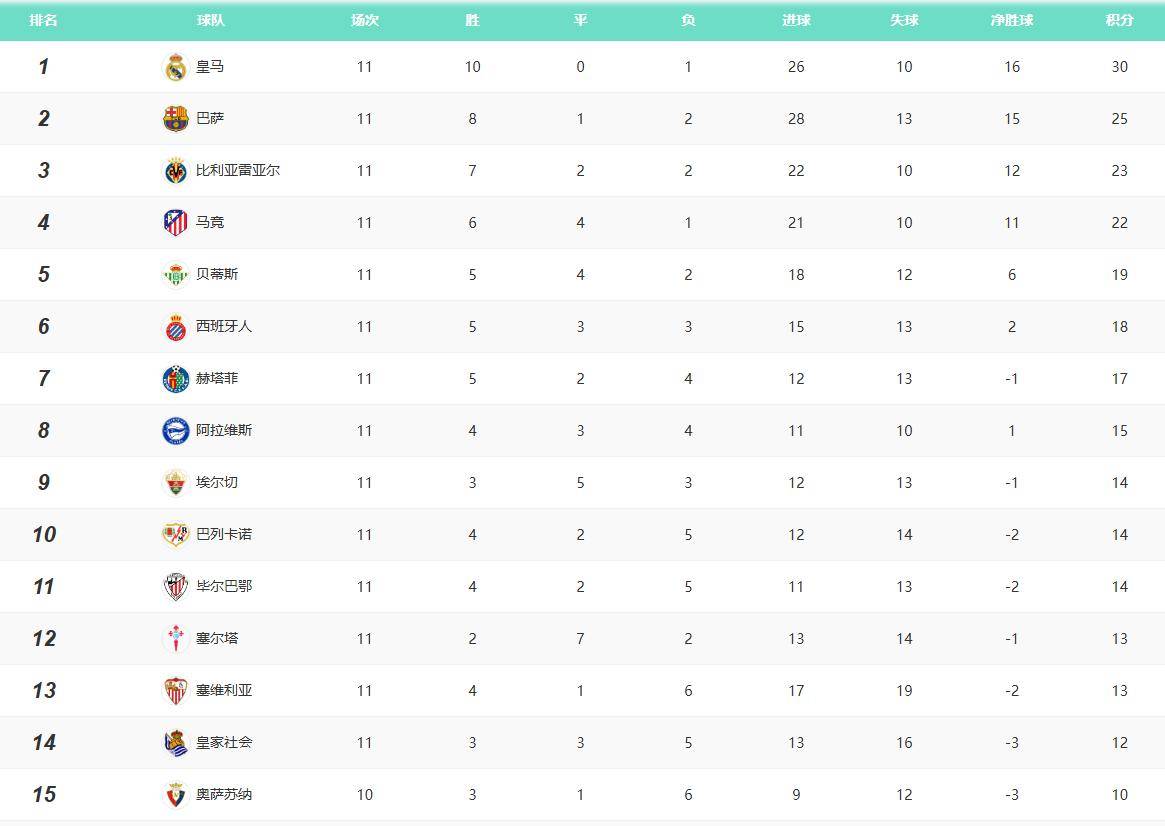Screen dimensions: 1165x826
Task: Click the Getafe (赫塔菲) crest icon
Action: pyautogui.click(x=176, y=379)
